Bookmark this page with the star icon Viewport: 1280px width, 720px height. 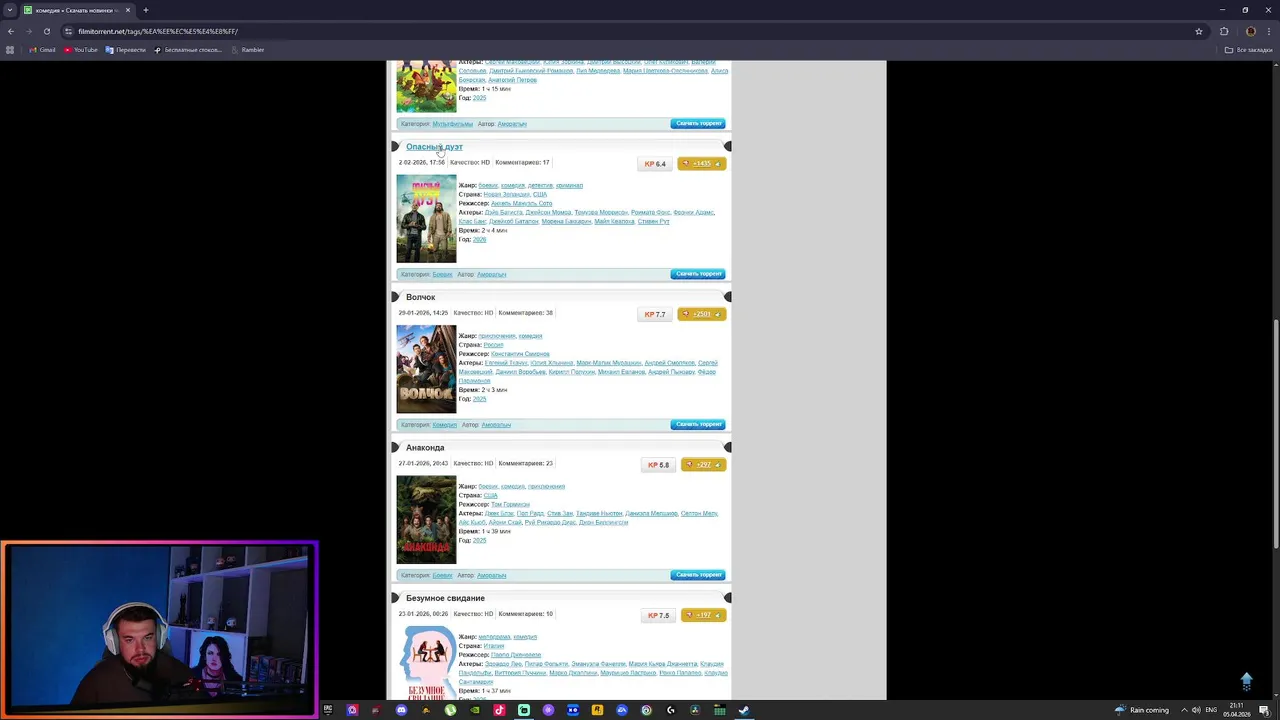click(x=1198, y=31)
